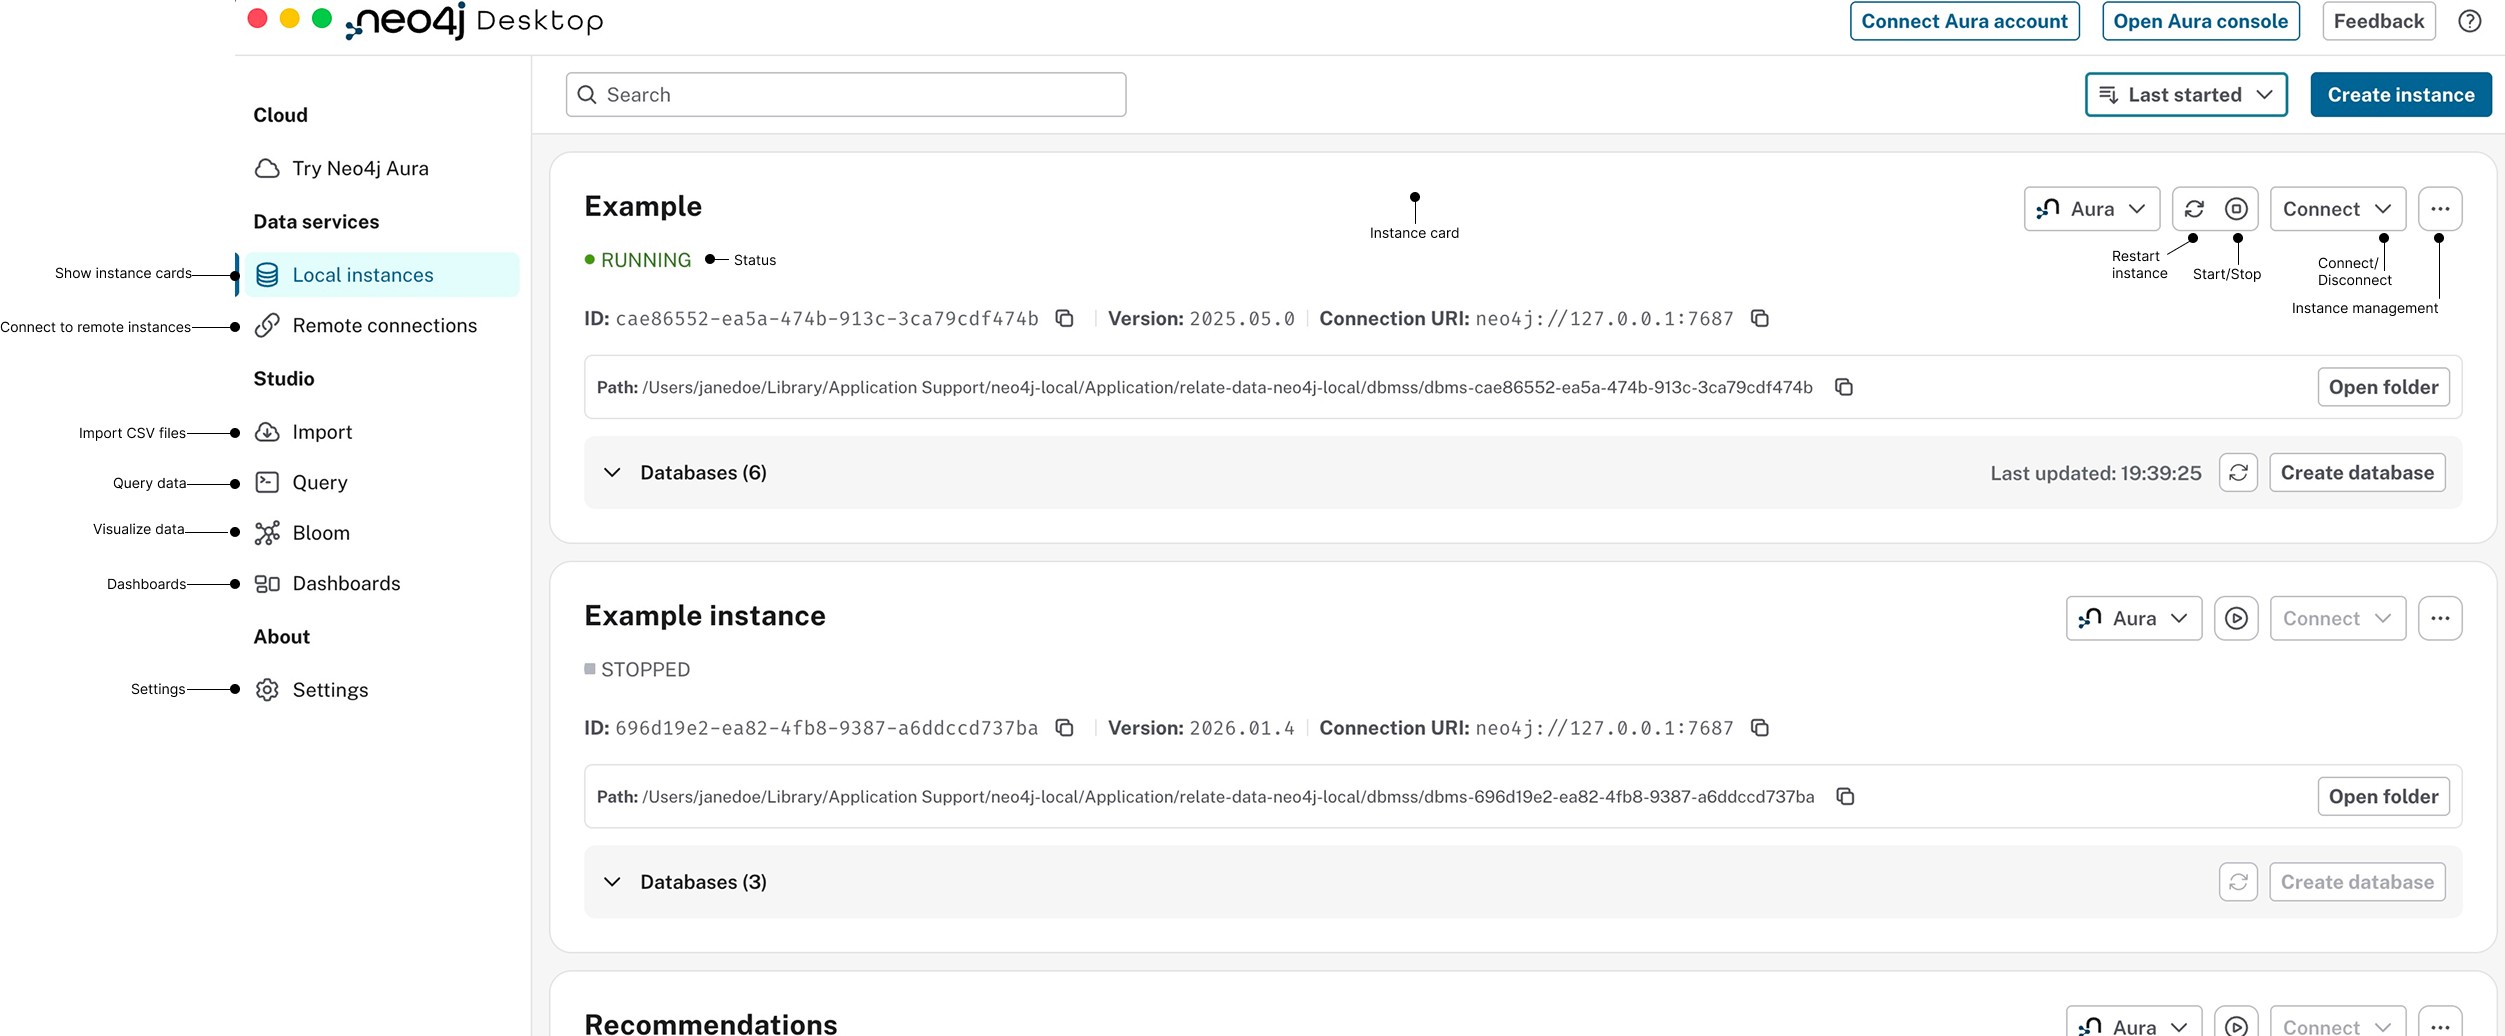
Task: Open Connect dropdown on Example instance card
Action: click(x=2338, y=619)
